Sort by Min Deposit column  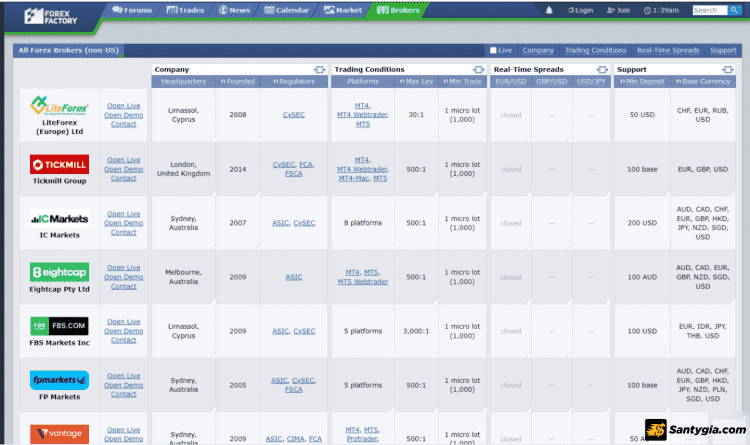coord(642,81)
